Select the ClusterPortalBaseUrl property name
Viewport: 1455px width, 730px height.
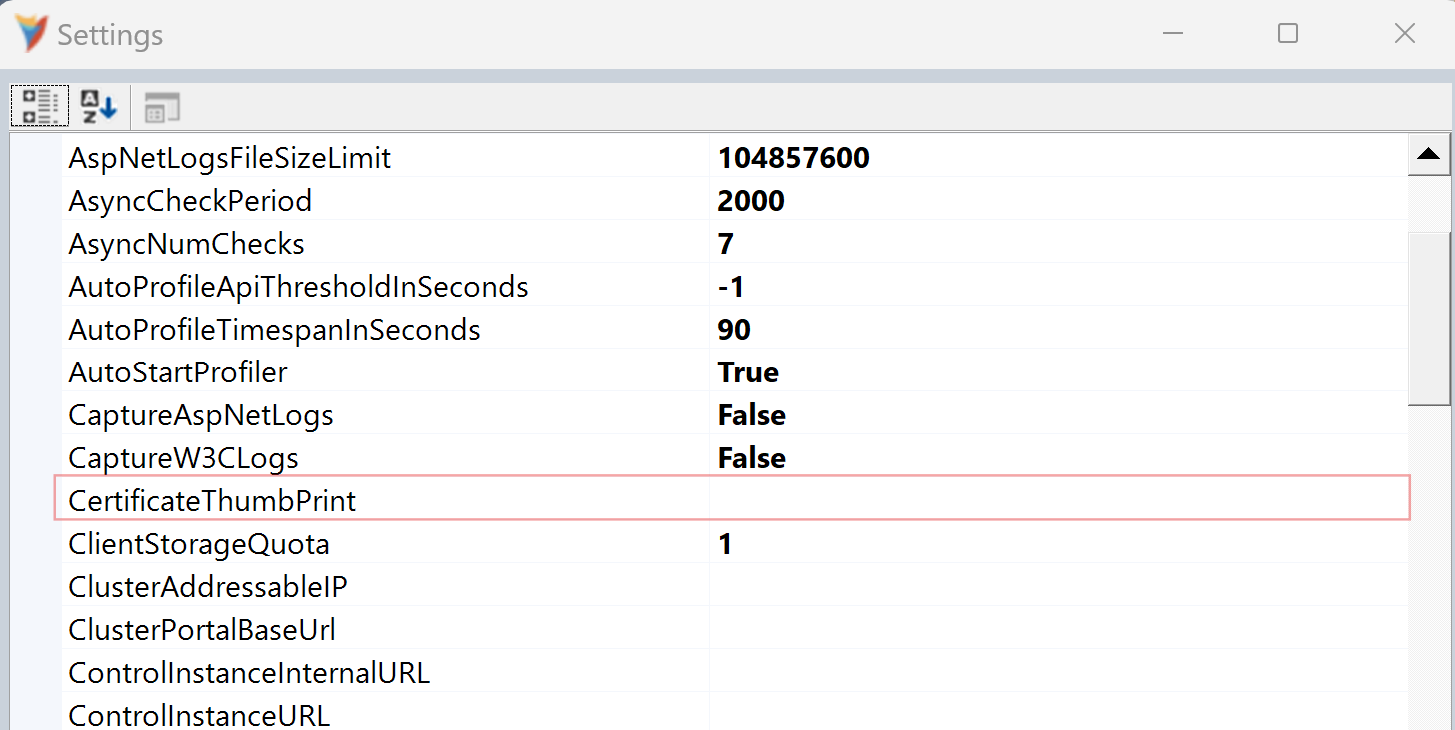pos(202,631)
